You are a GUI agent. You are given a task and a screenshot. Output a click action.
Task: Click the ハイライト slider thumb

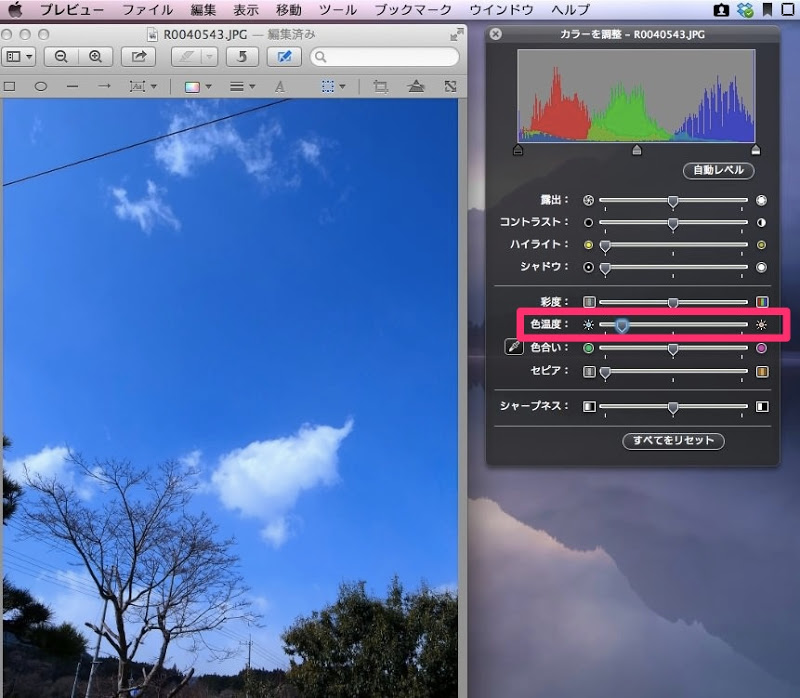click(605, 246)
